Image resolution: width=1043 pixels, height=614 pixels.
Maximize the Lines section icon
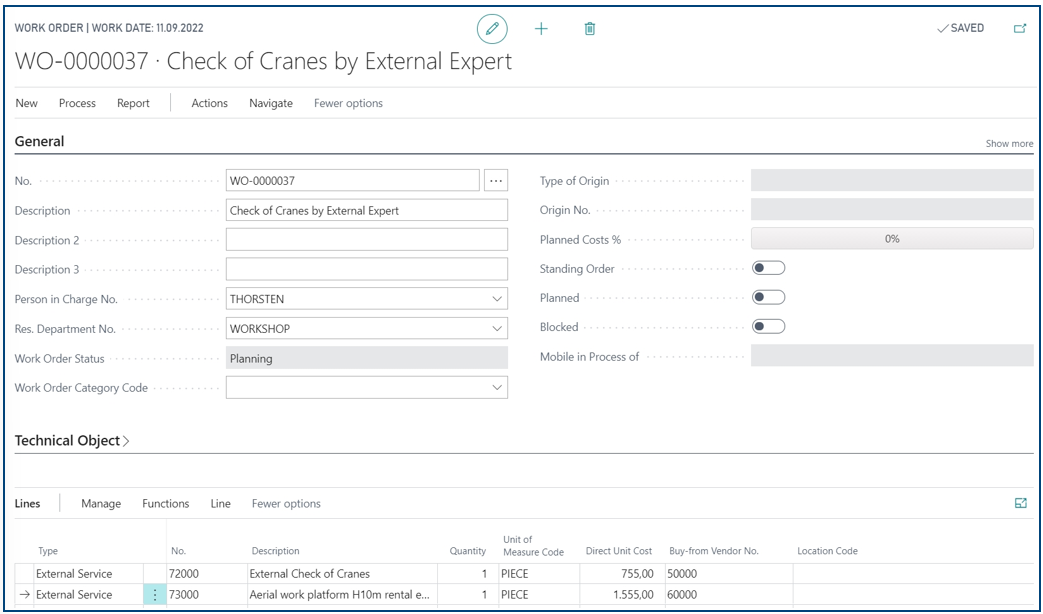point(1021,504)
